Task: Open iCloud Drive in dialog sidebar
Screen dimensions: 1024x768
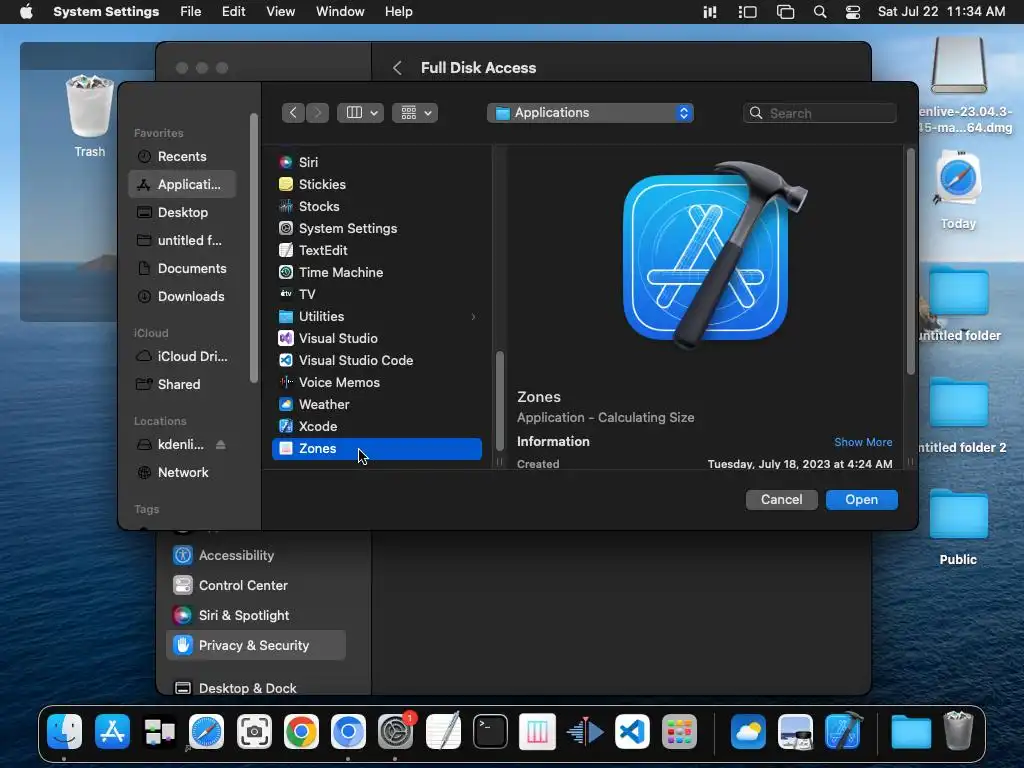Action: click(182, 357)
